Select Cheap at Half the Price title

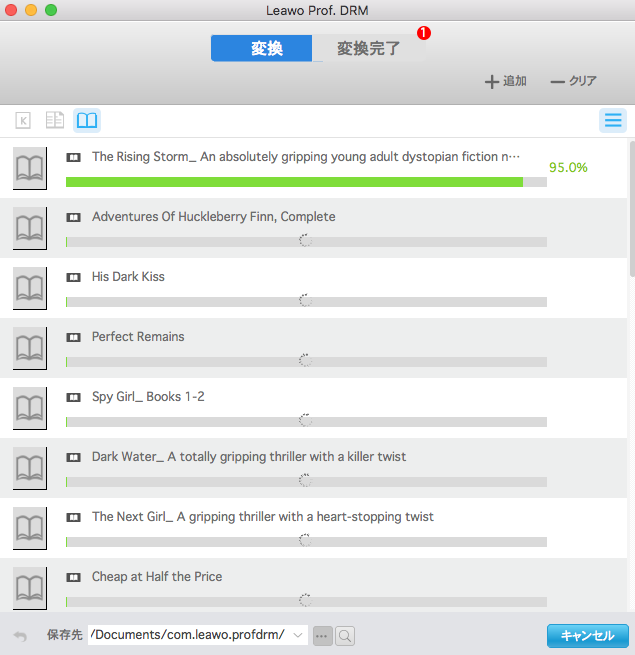point(157,576)
